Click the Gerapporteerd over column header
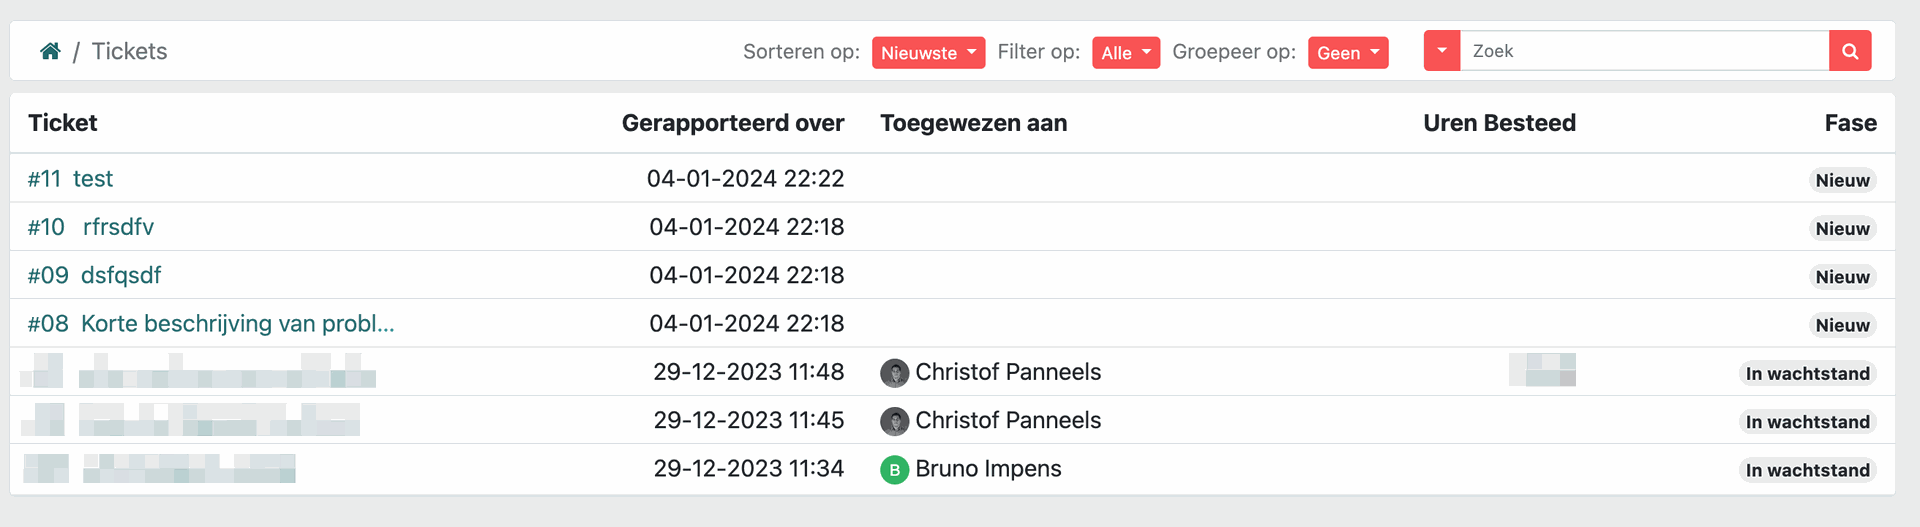 [x=733, y=123]
